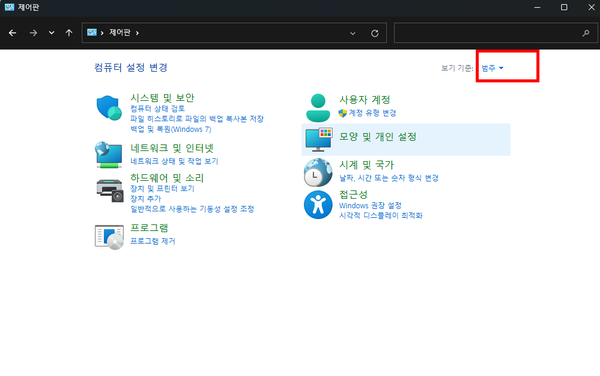Open 파일 히스토리로 파일의 백업 복사본 저장

point(197,119)
